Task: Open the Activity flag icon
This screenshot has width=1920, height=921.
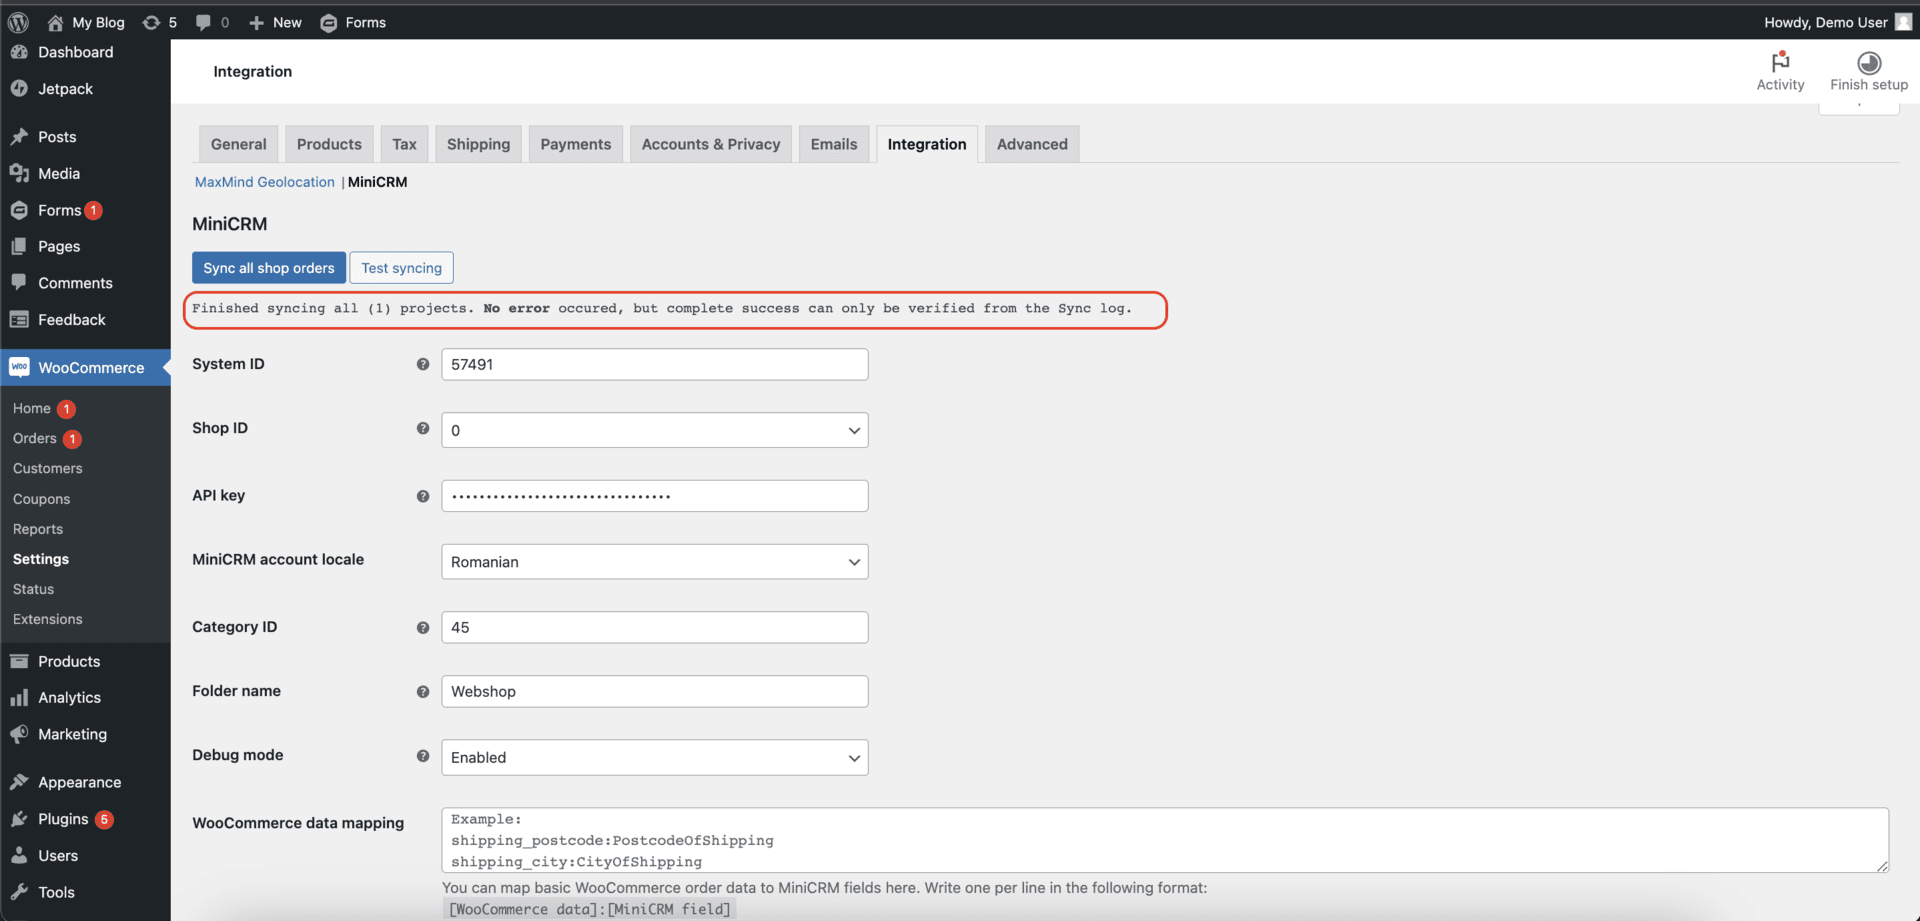Action: [1780, 62]
